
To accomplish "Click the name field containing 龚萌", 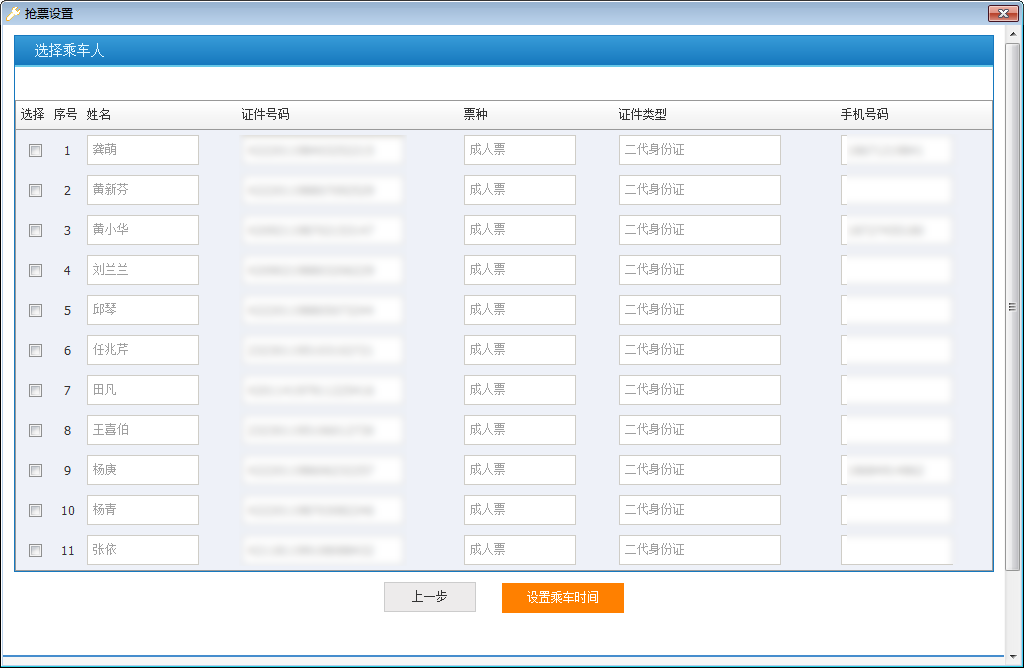I will pos(143,150).
